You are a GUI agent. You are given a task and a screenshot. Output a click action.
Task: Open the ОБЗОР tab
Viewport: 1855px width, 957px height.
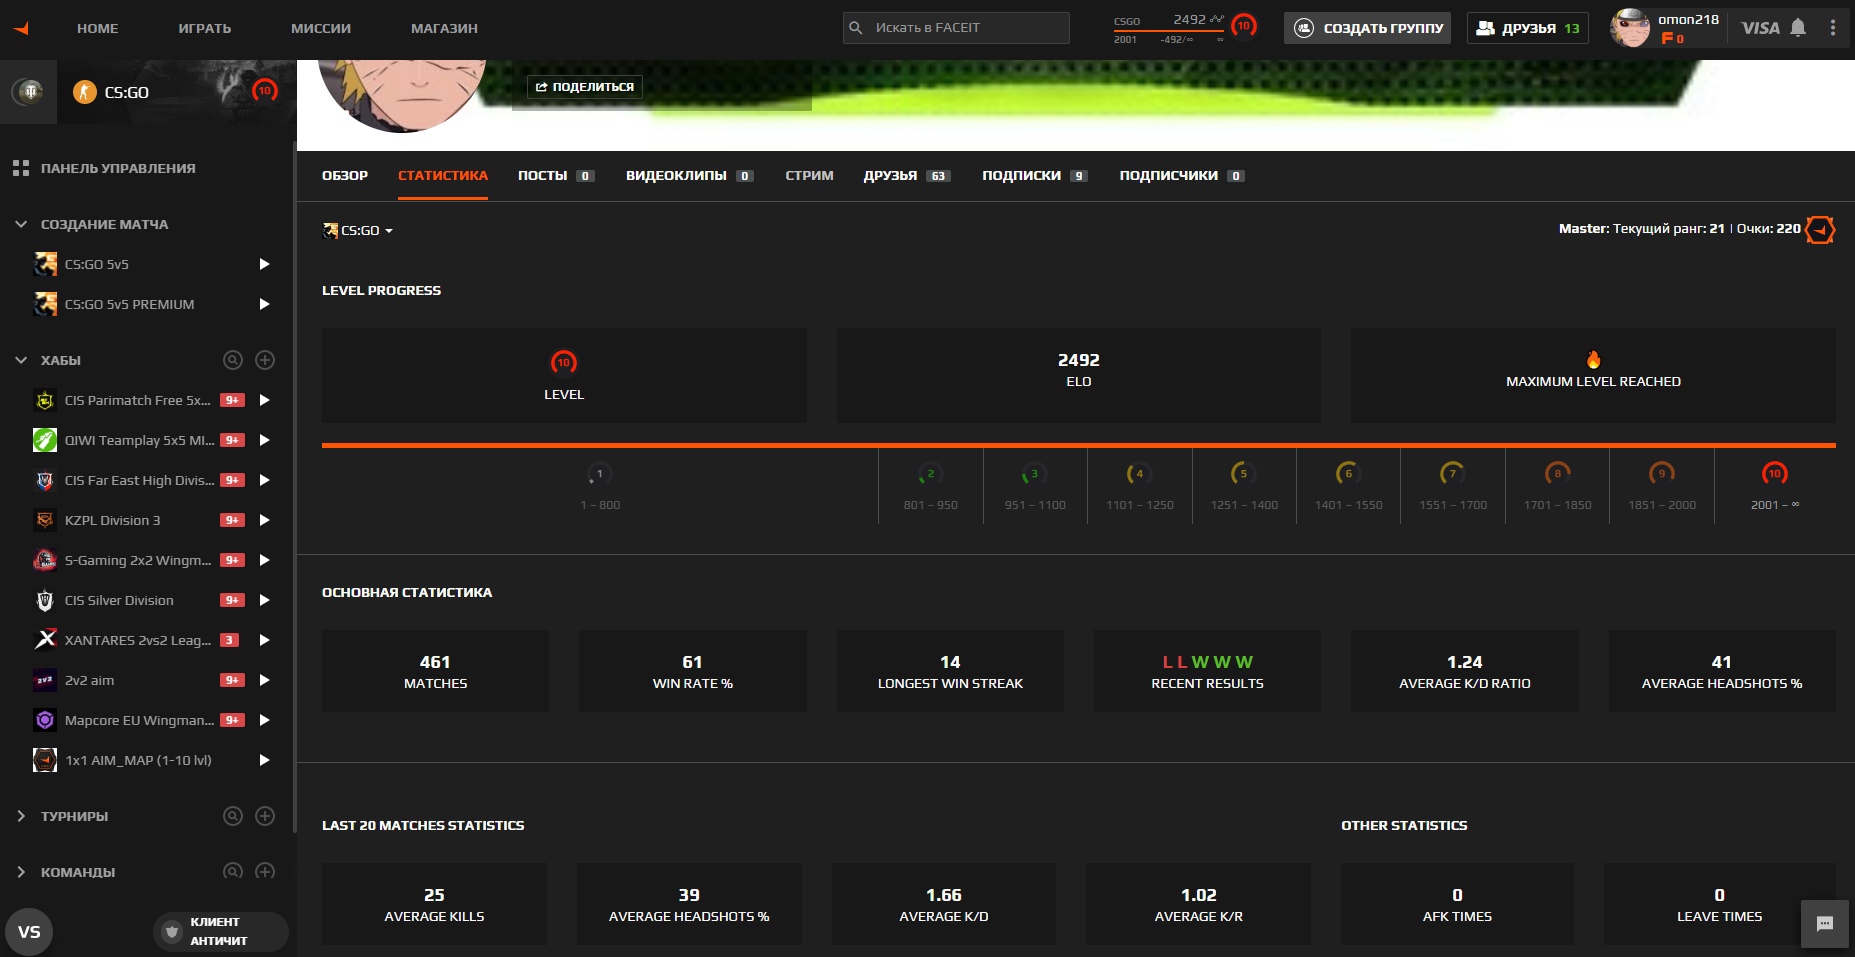point(345,176)
